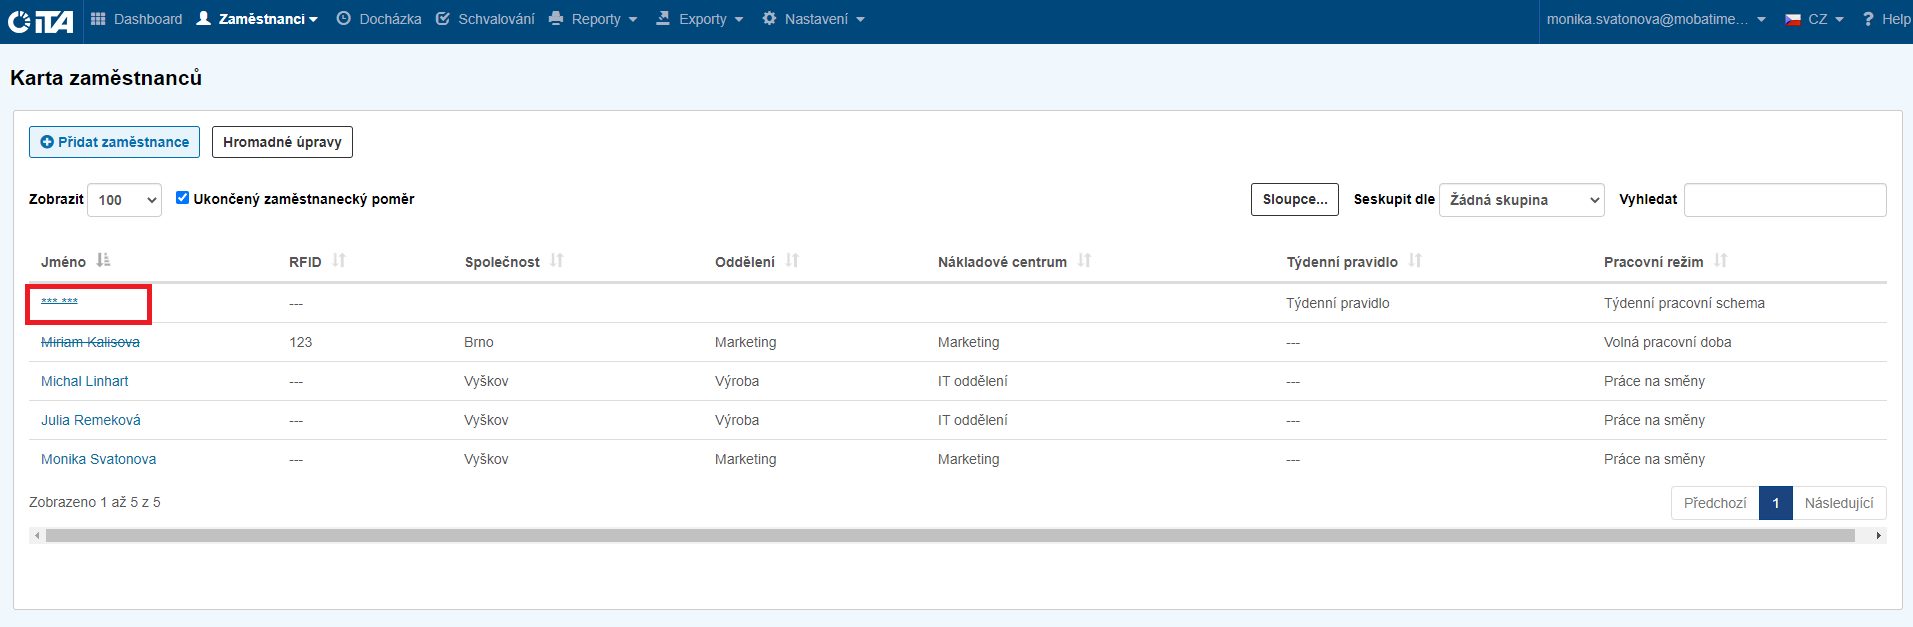Click the horizontal table scrollbar
1913x627 pixels.
click(x=950, y=536)
